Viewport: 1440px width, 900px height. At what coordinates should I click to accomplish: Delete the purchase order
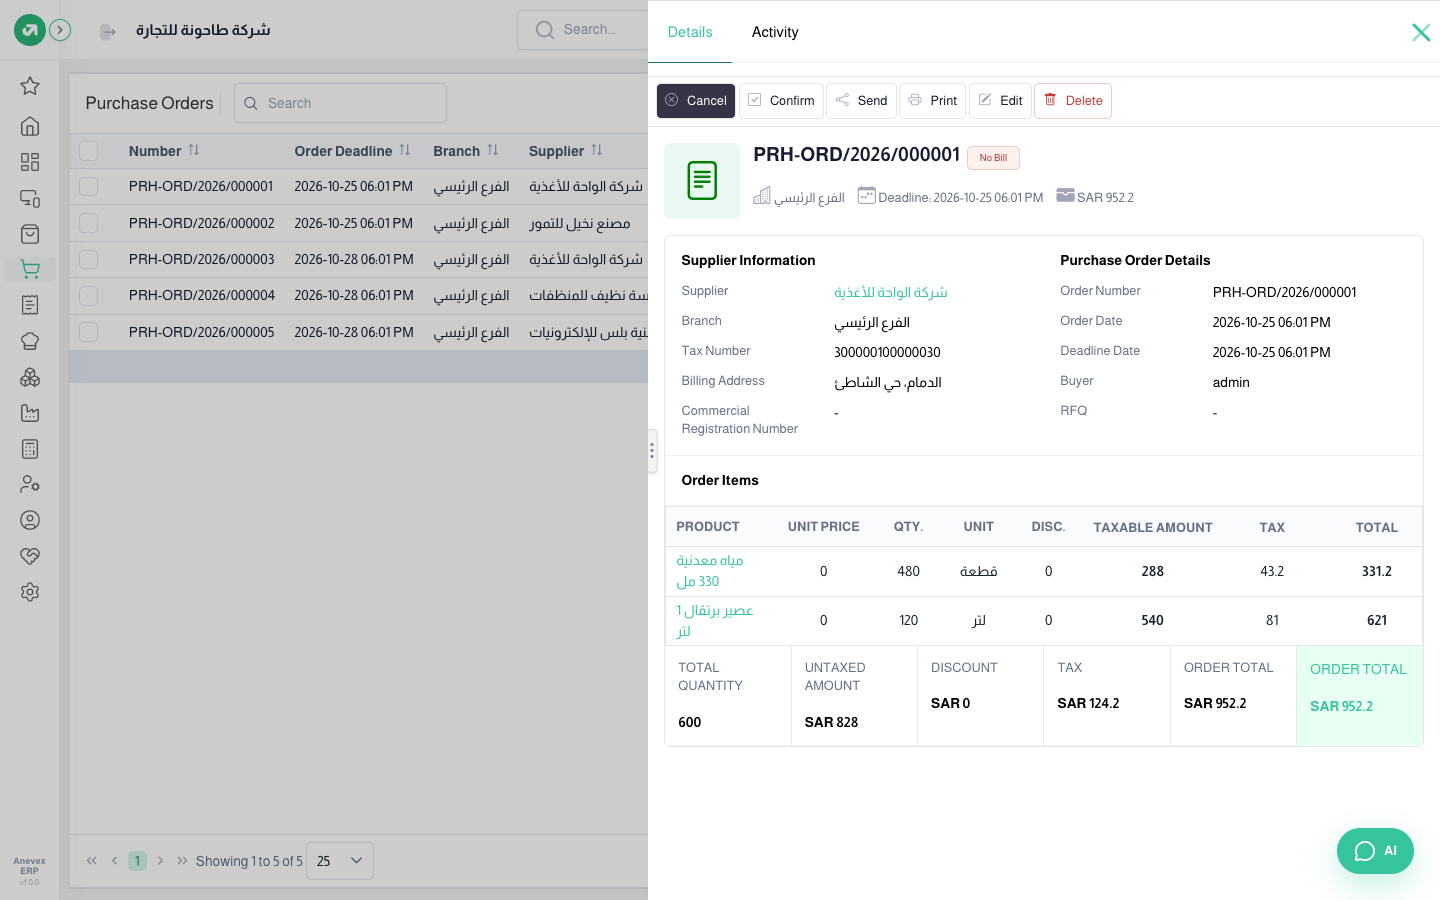tap(1073, 101)
